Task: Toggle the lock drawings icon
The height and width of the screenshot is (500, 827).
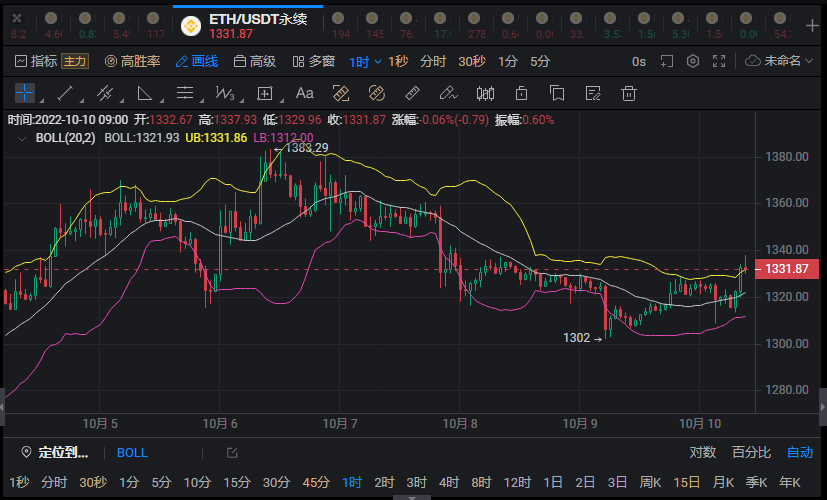Action: 521,93
